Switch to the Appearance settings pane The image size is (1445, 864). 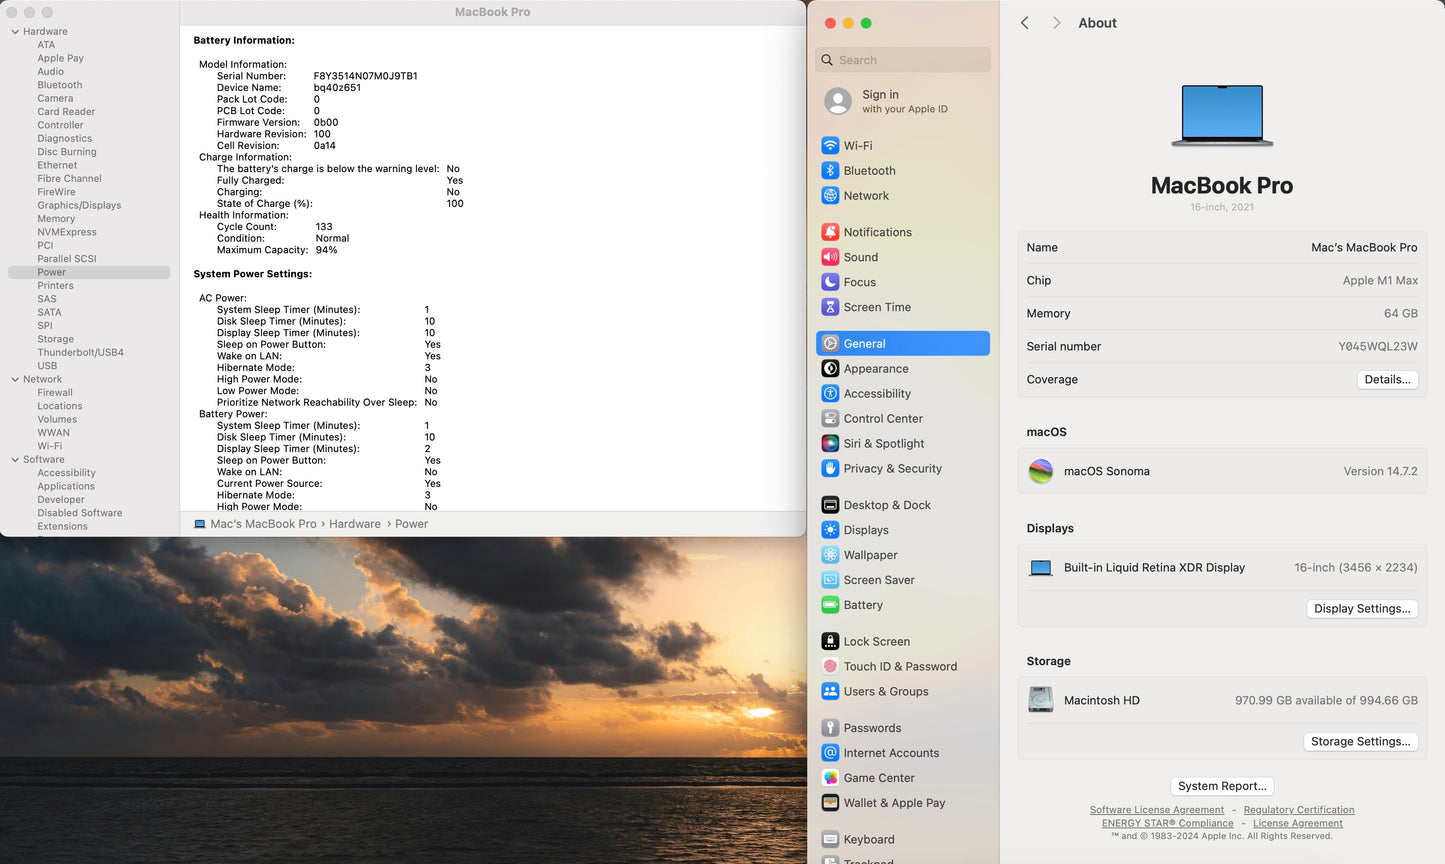[876, 368]
